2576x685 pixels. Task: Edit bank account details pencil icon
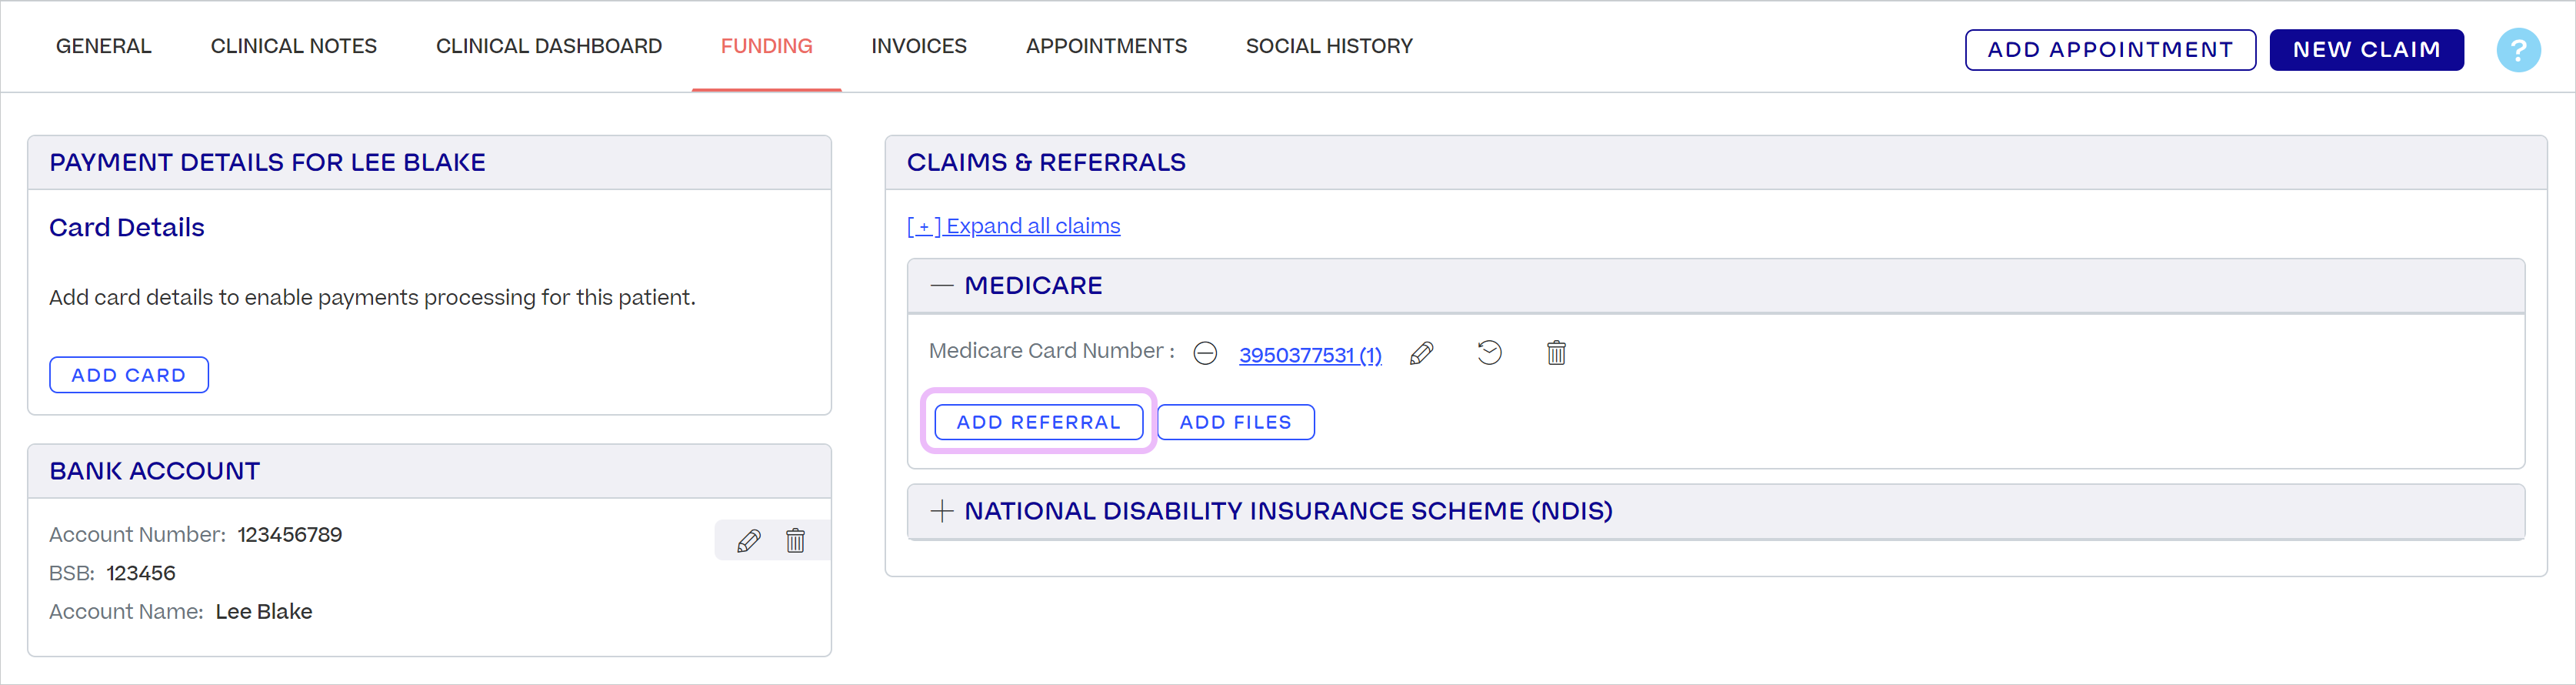[x=748, y=541]
